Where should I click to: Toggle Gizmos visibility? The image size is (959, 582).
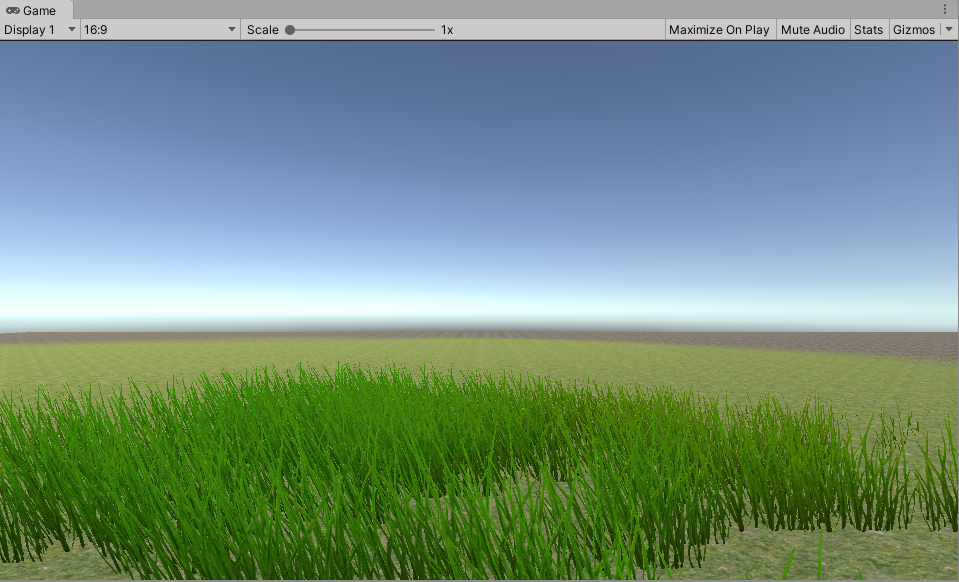tap(914, 29)
